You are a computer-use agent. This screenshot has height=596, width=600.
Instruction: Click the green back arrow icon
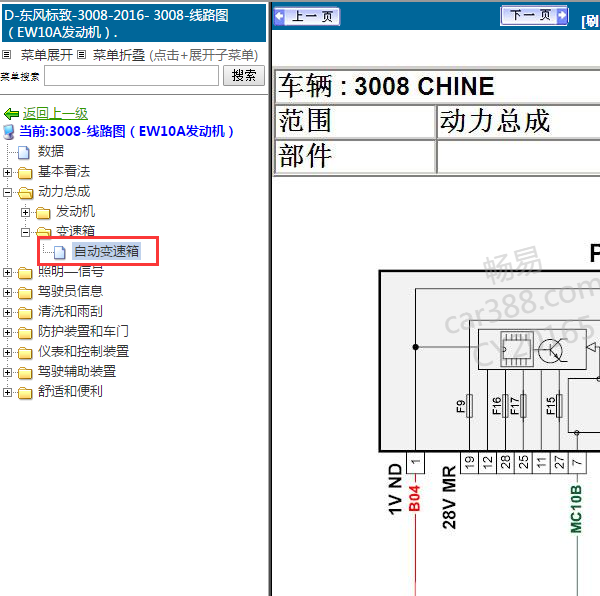[x=11, y=114]
